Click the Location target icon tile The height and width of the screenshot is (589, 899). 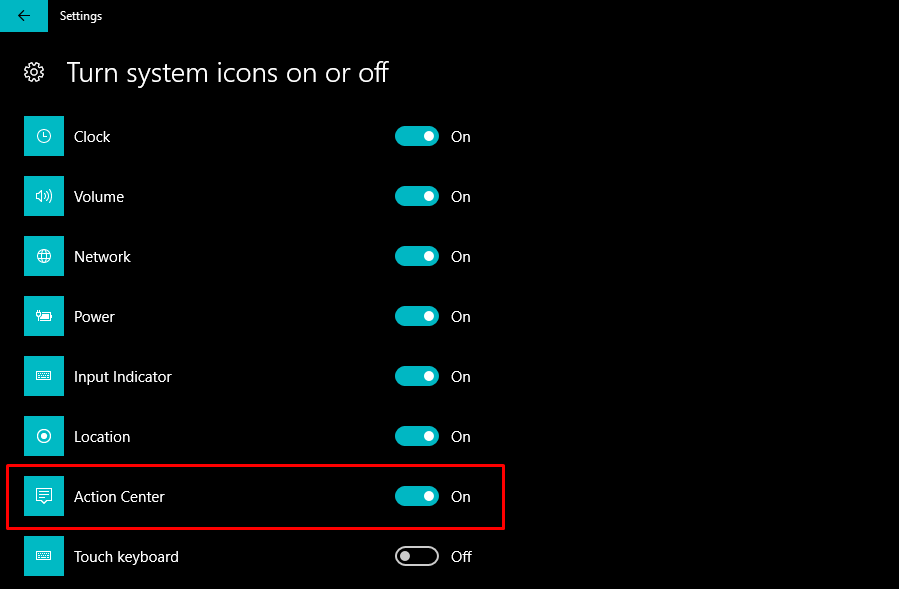[x=44, y=437]
